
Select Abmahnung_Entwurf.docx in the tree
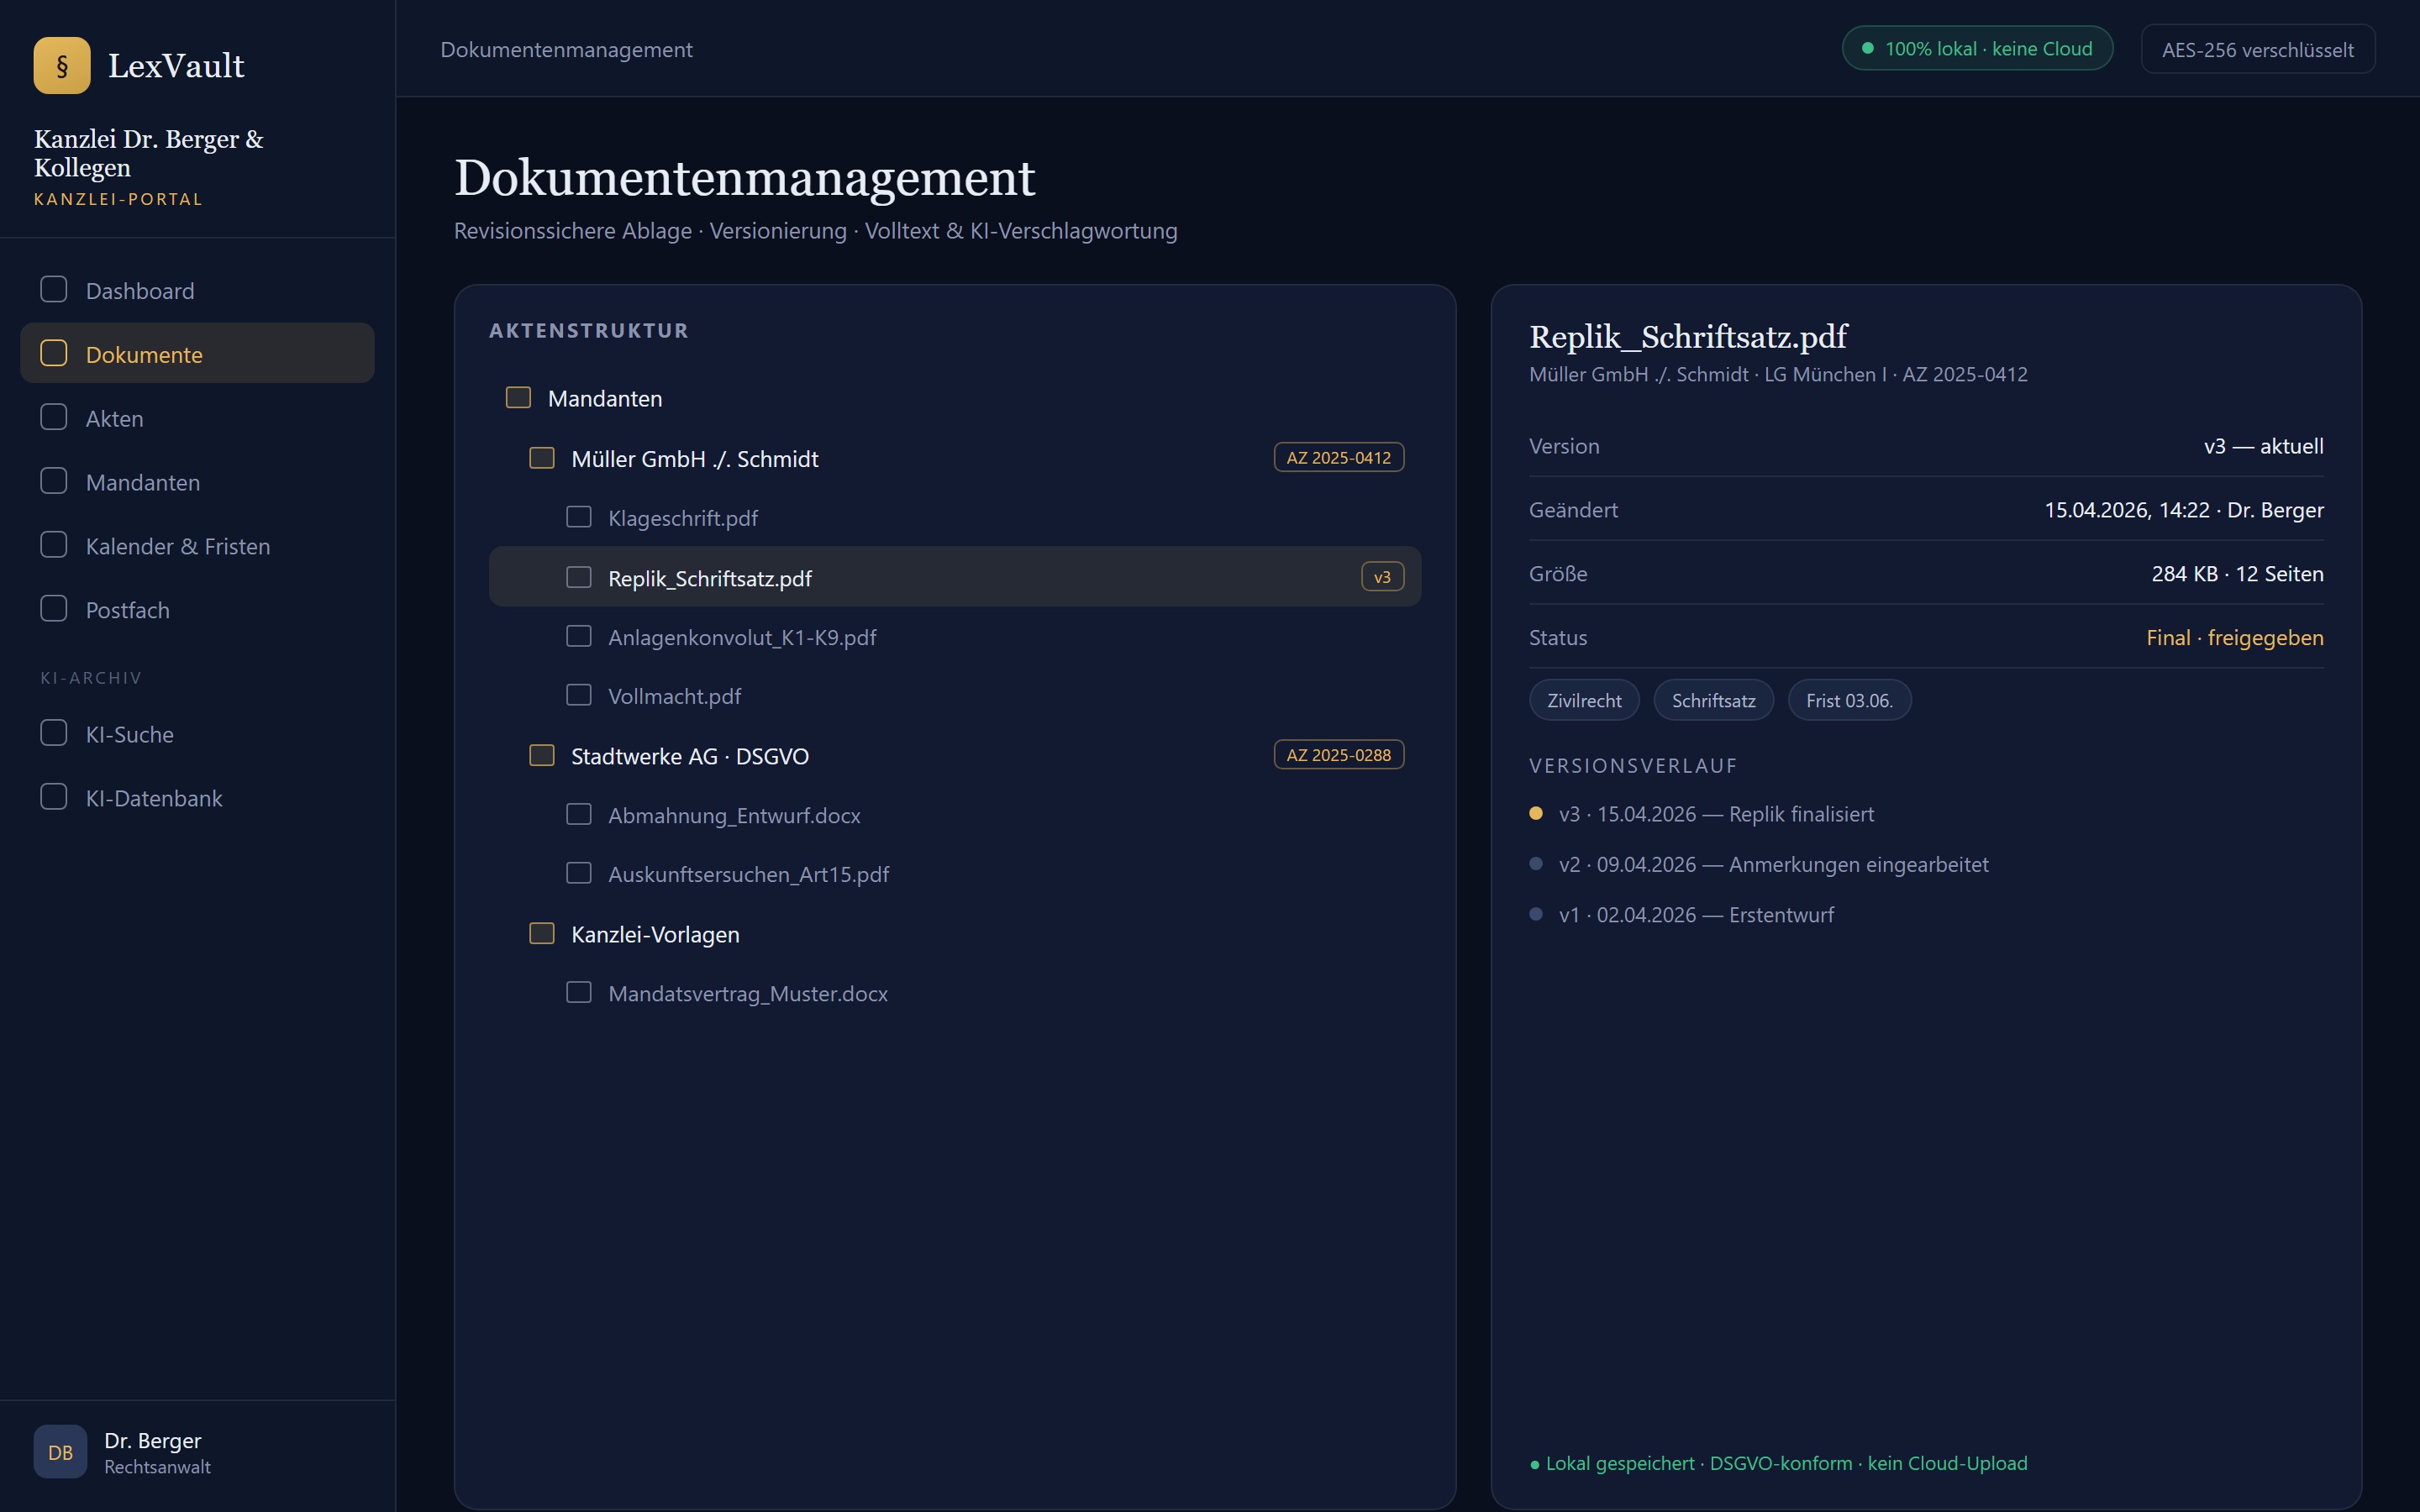pyautogui.click(x=955, y=815)
